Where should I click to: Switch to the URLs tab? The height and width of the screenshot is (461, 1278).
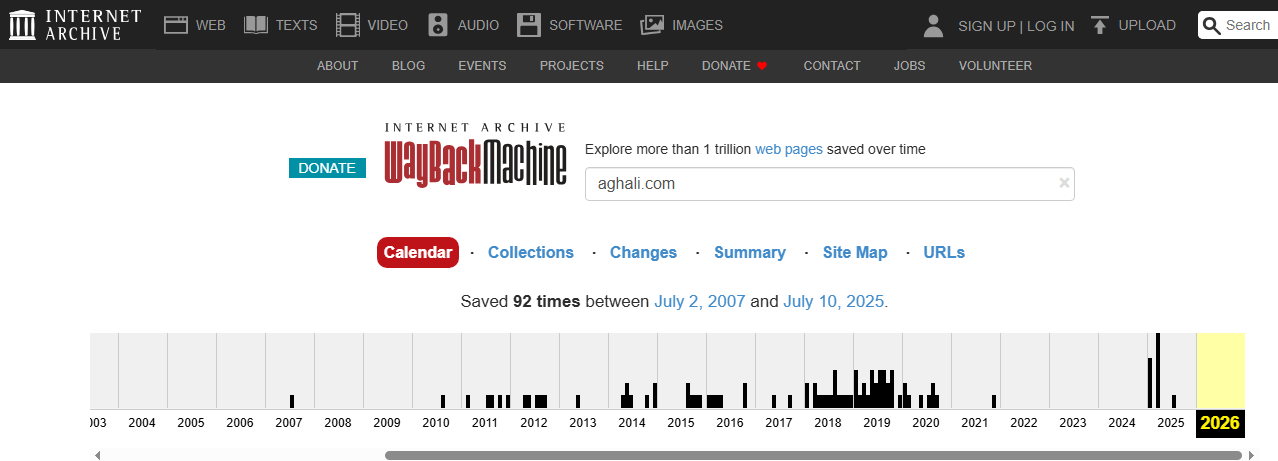coord(944,252)
